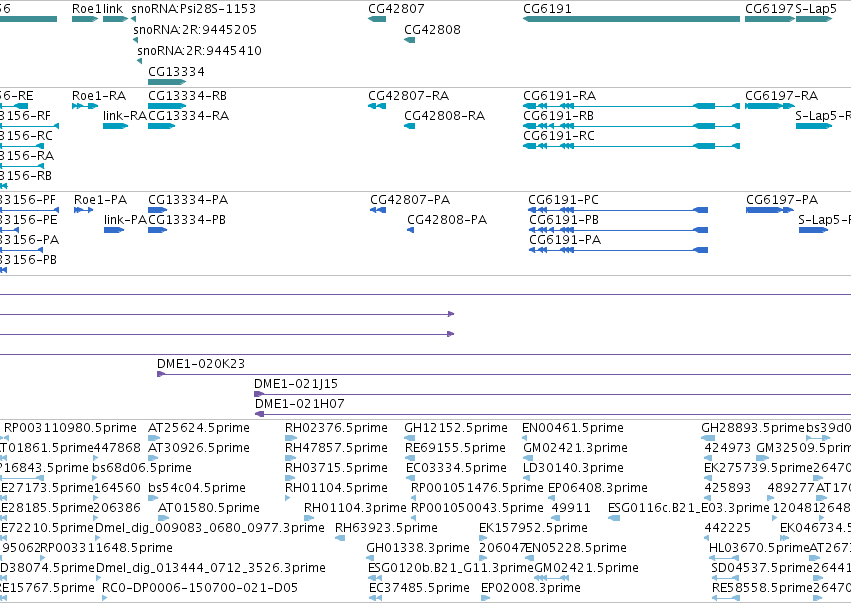The image size is (851, 603).
Task: Click EST EN05228.5prime
Action: click(x=576, y=548)
